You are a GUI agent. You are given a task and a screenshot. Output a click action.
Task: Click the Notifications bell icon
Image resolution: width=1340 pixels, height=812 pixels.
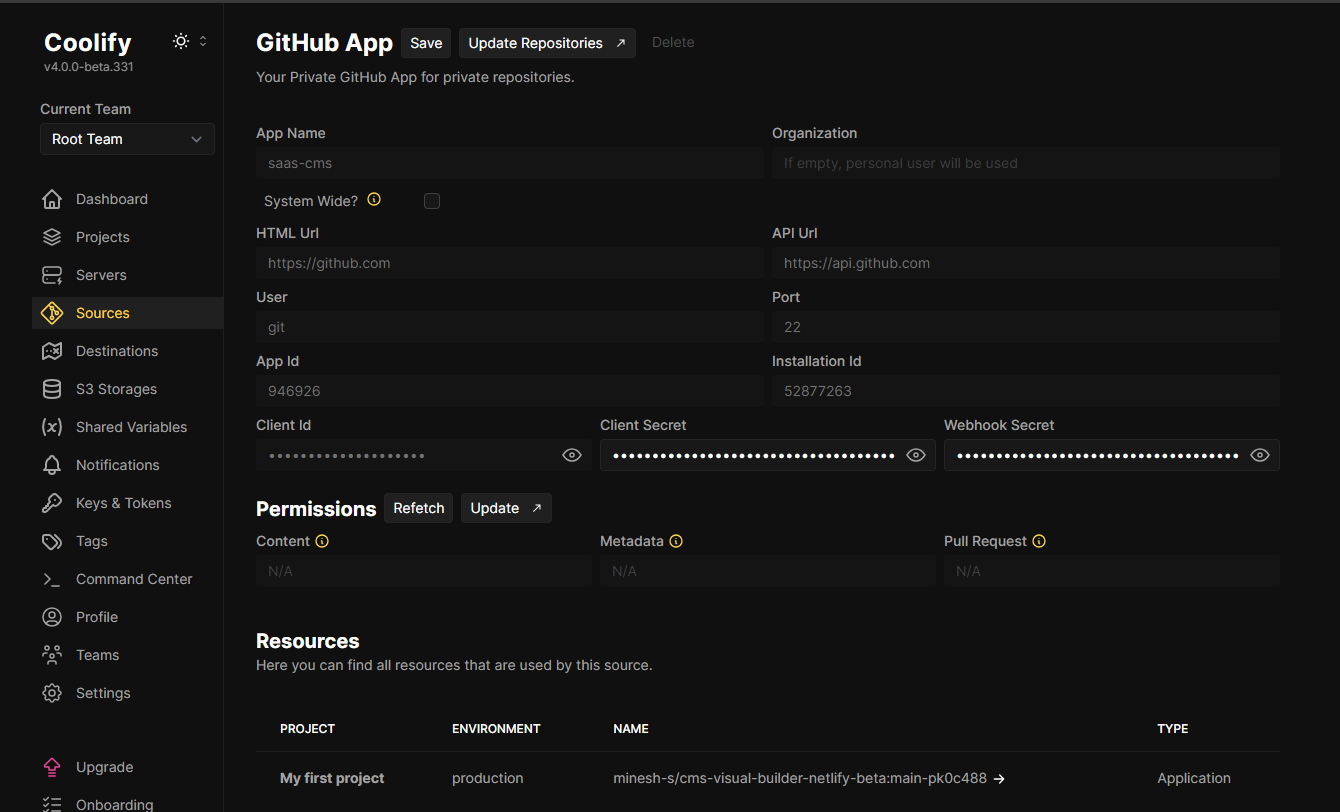click(x=52, y=465)
